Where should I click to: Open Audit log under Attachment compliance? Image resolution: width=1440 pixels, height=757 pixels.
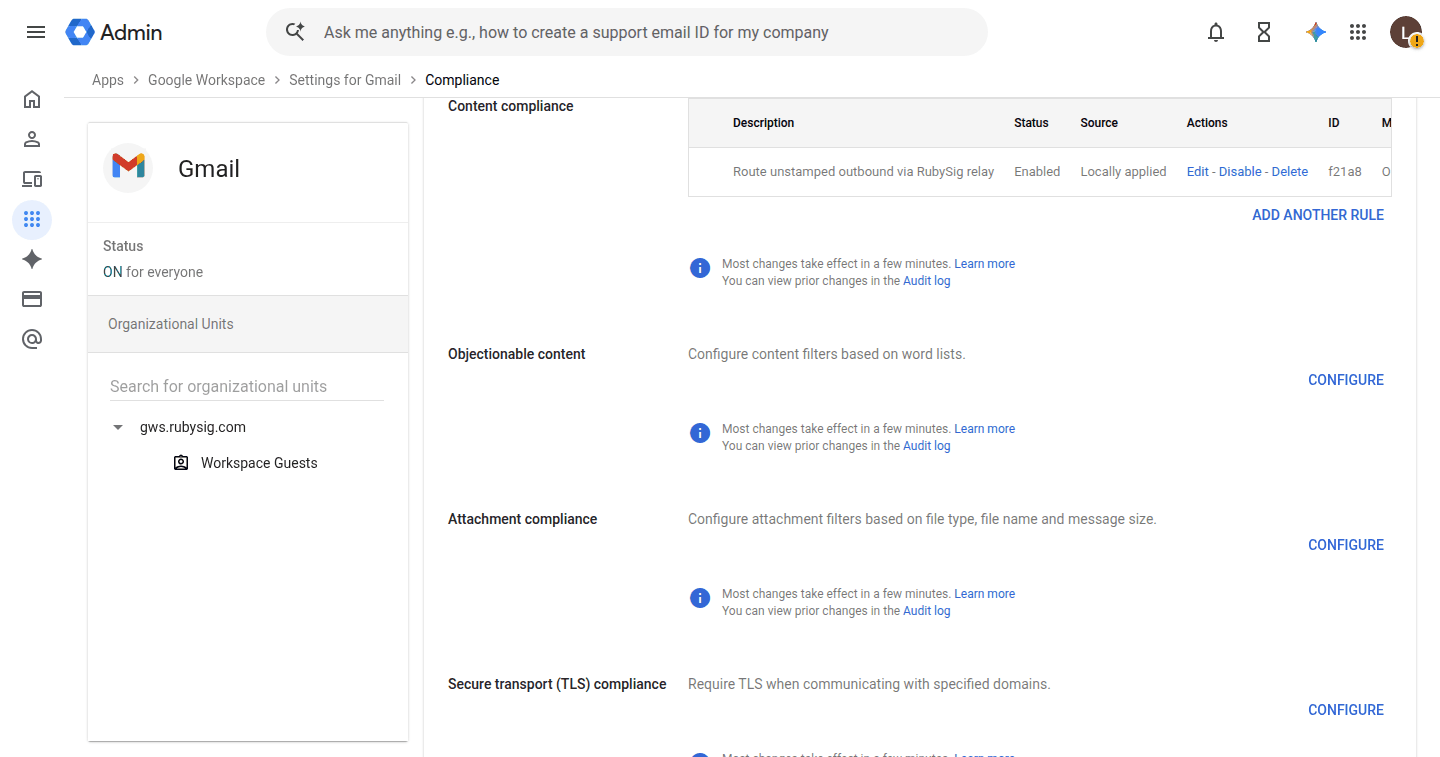tap(927, 611)
